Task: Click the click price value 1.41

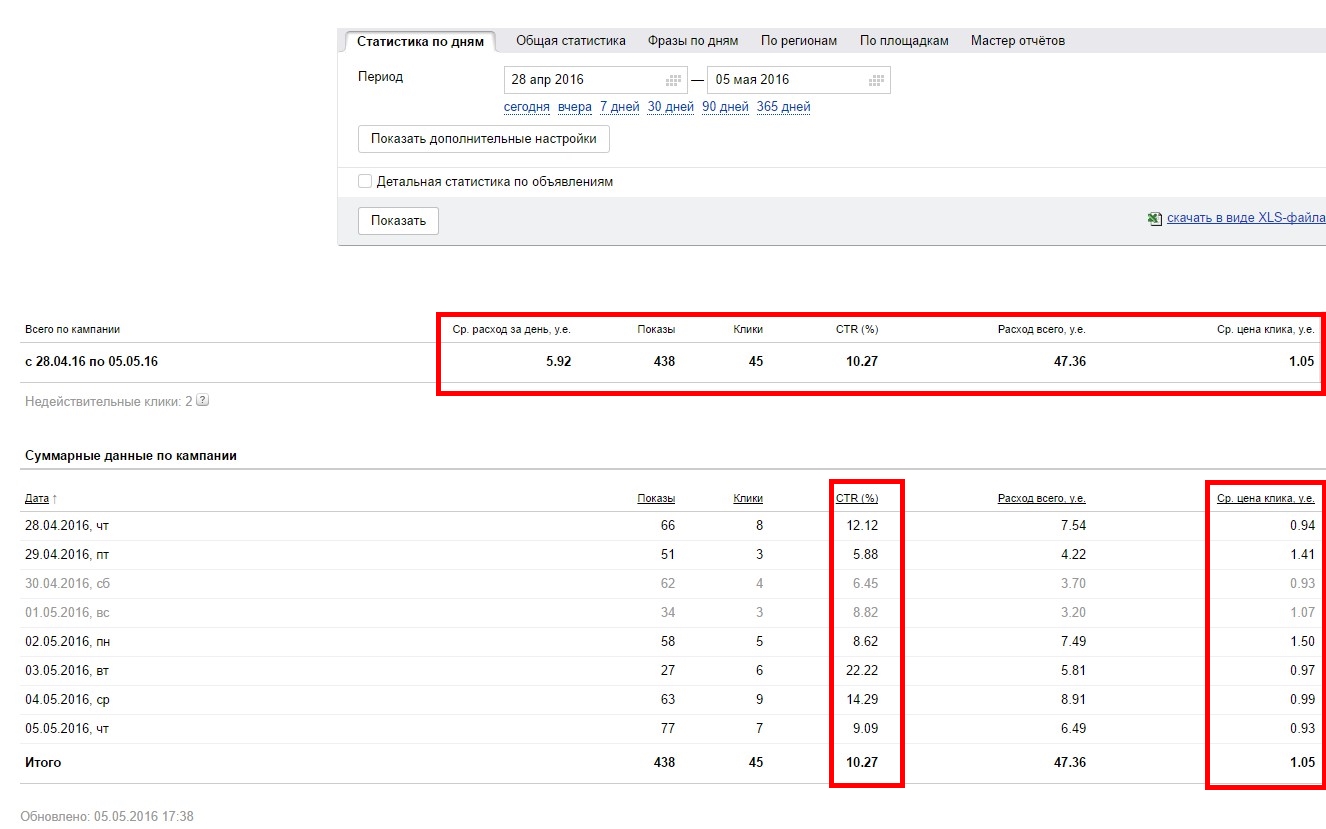Action: [x=1302, y=555]
